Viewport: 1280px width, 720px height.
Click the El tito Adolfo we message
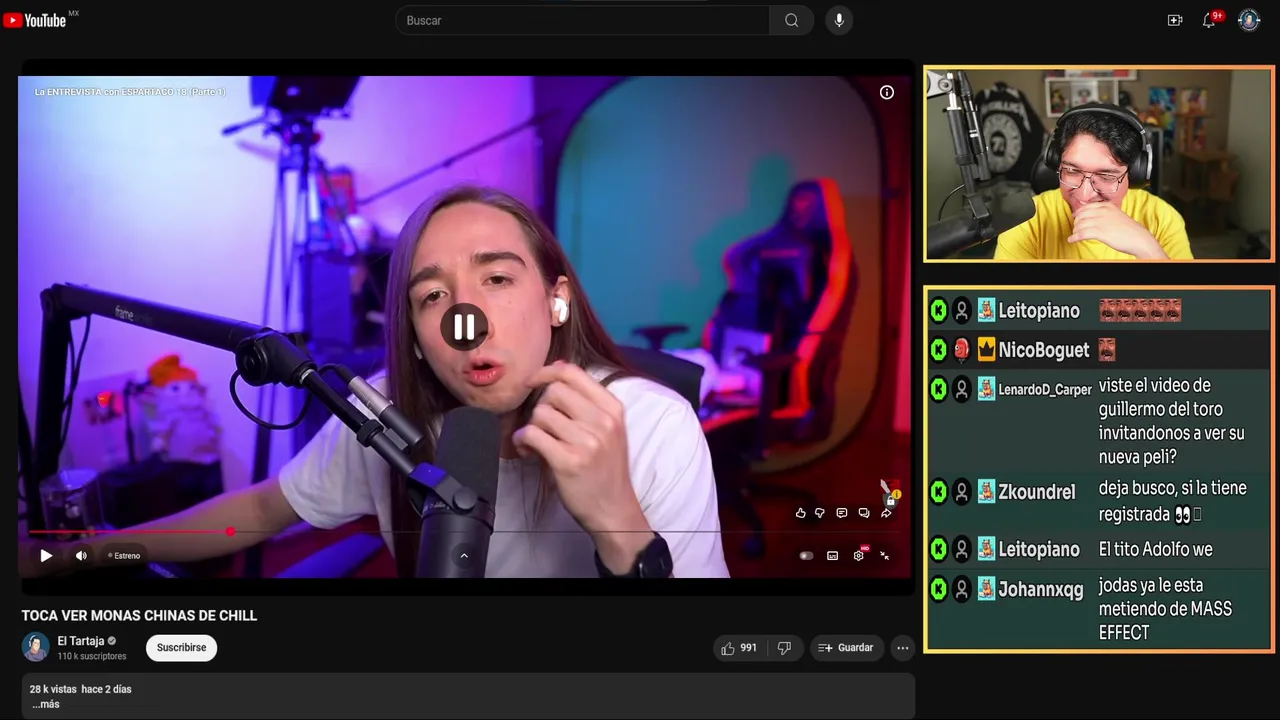[x=1155, y=549]
